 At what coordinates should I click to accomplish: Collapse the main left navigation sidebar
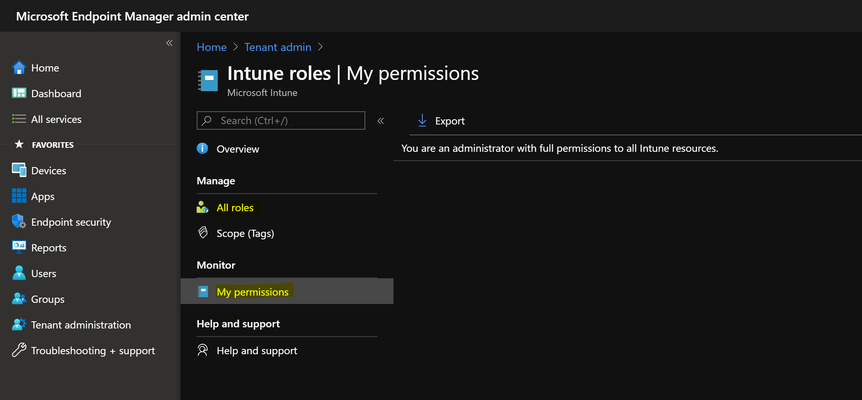[x=169, y=43]
